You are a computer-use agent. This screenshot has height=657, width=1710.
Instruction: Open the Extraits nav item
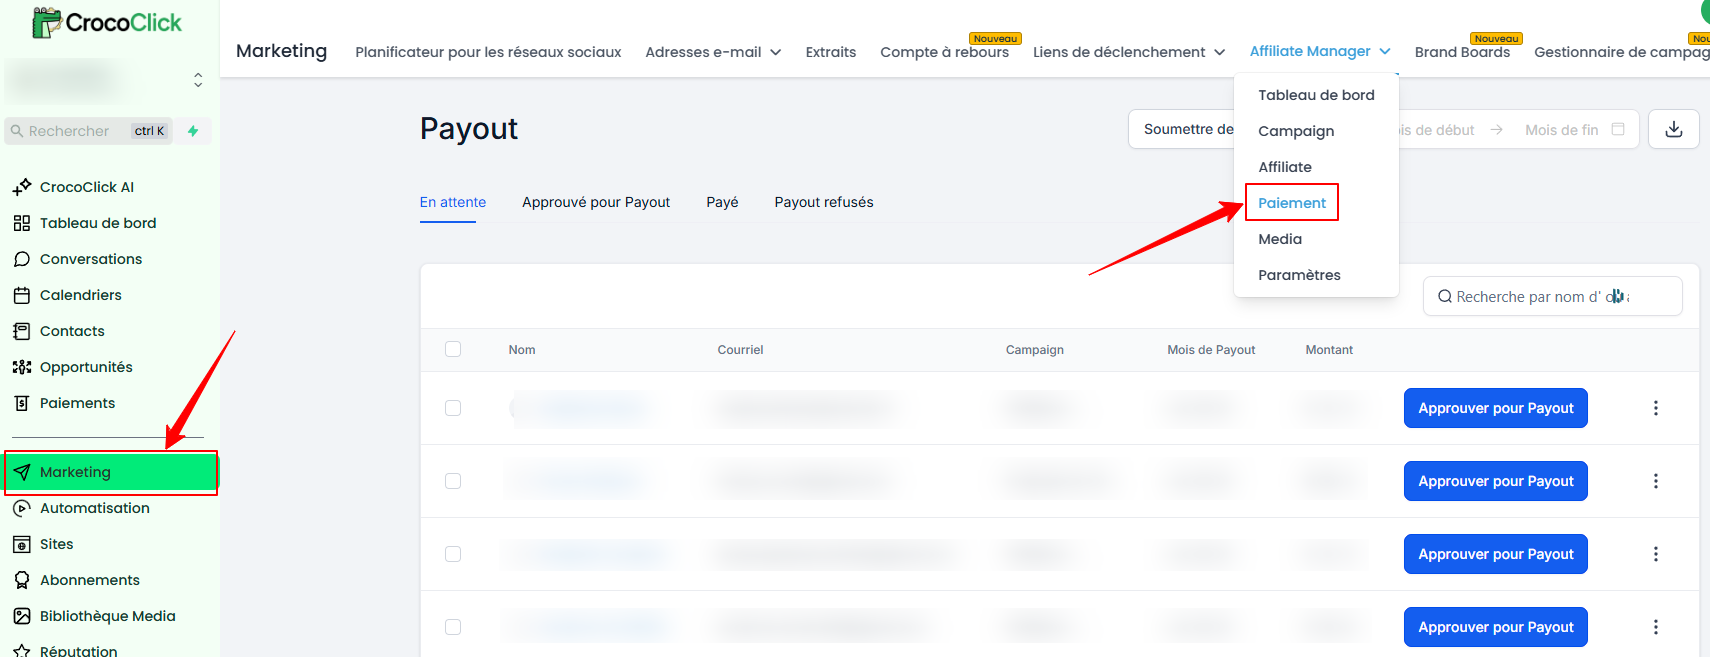point(831,52)
